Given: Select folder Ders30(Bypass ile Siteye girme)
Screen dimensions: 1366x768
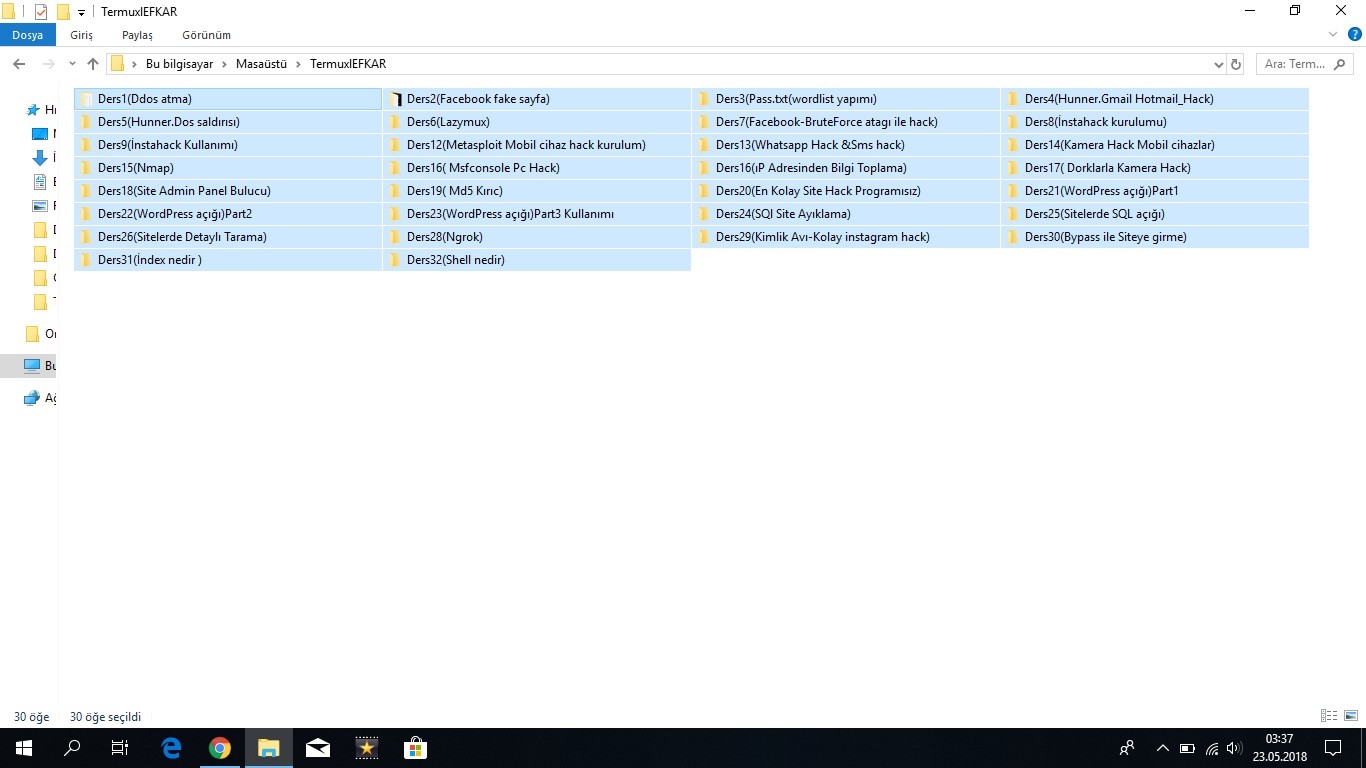Looking at the screenshot, I should (1155, 237).
